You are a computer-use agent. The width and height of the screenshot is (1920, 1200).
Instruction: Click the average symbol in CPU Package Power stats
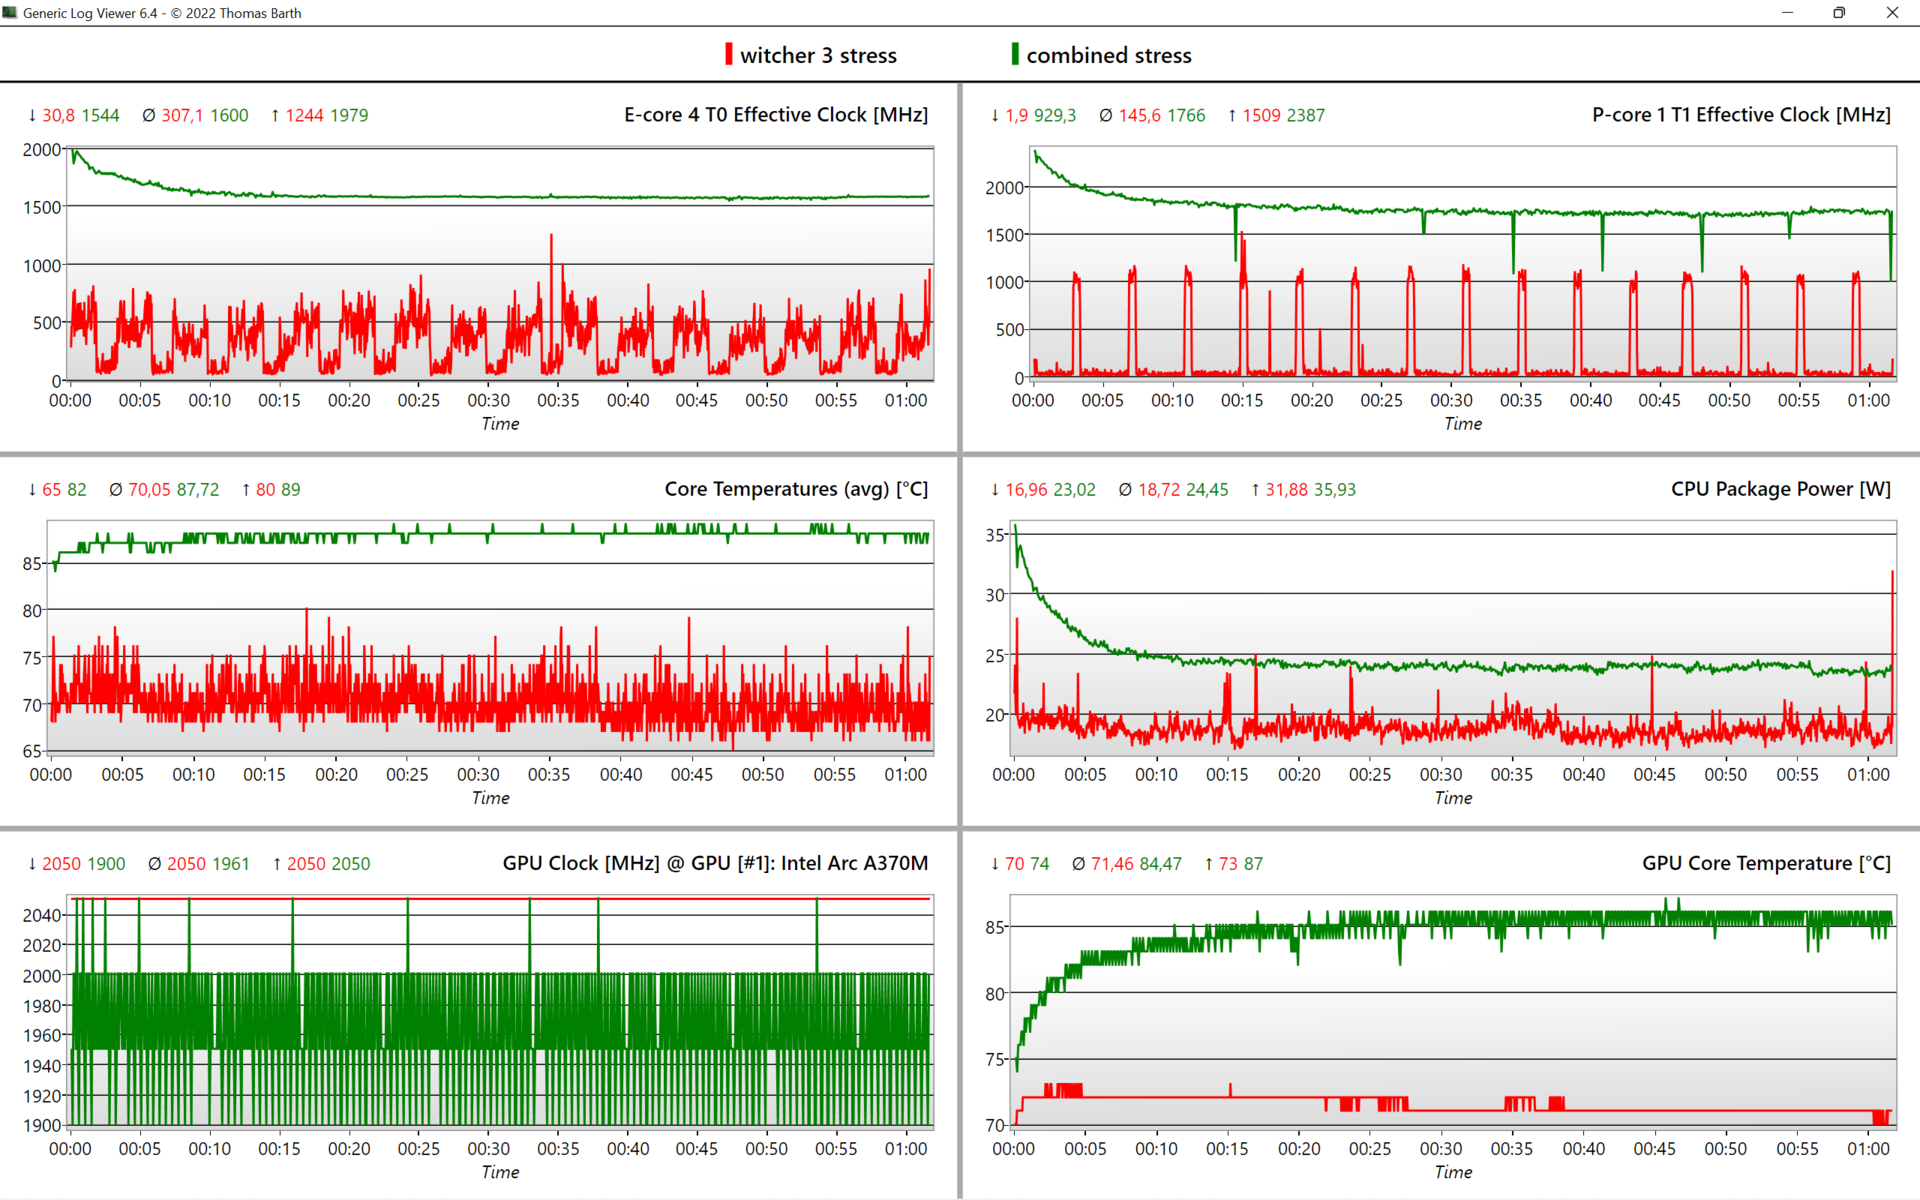coord(1125,490)
